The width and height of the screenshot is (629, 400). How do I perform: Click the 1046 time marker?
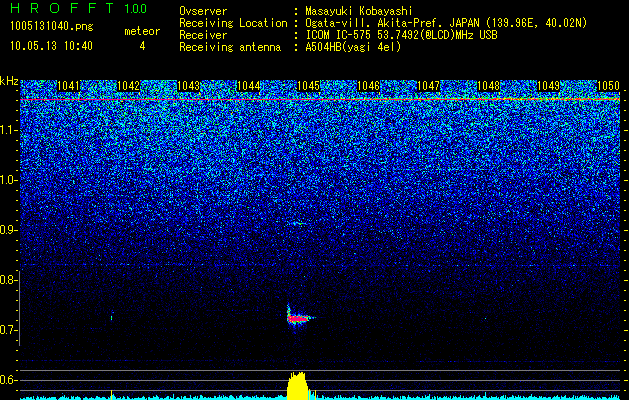[368, 86]
